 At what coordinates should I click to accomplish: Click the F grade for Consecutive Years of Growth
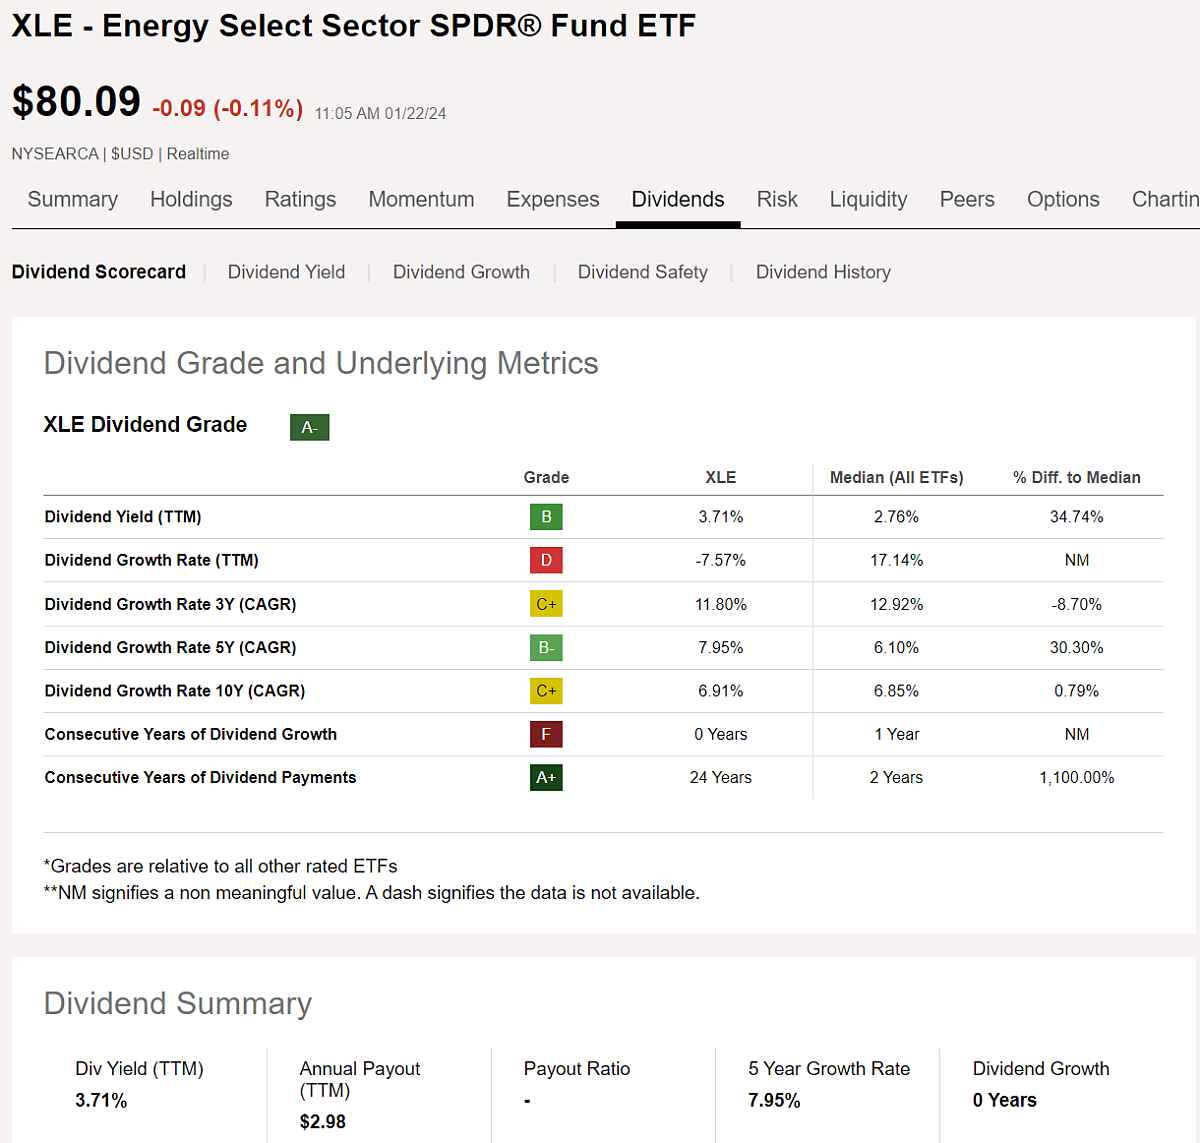(546, 734)
